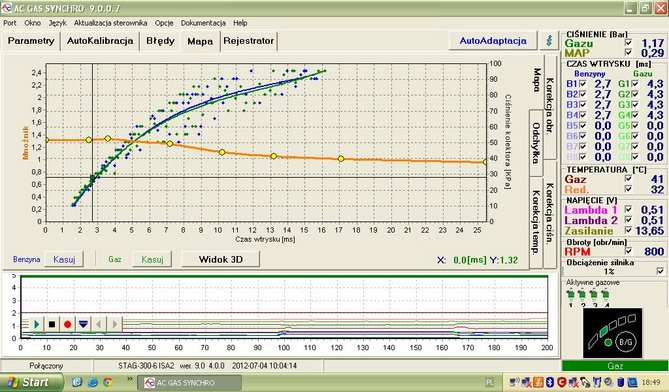Click active gas injector icon number 1
The width and height of the screenshot is (669, 392).
[570, 295]
